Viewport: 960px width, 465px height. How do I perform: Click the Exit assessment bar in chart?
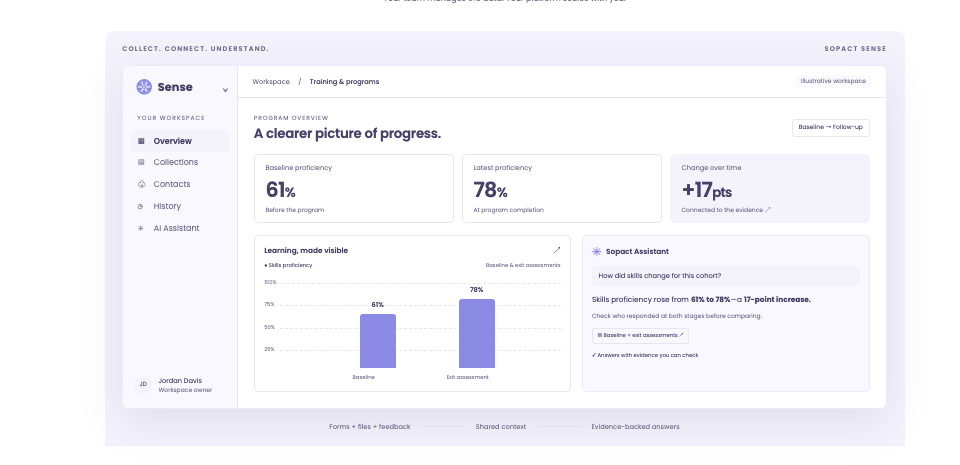click(x=477, y=333)
